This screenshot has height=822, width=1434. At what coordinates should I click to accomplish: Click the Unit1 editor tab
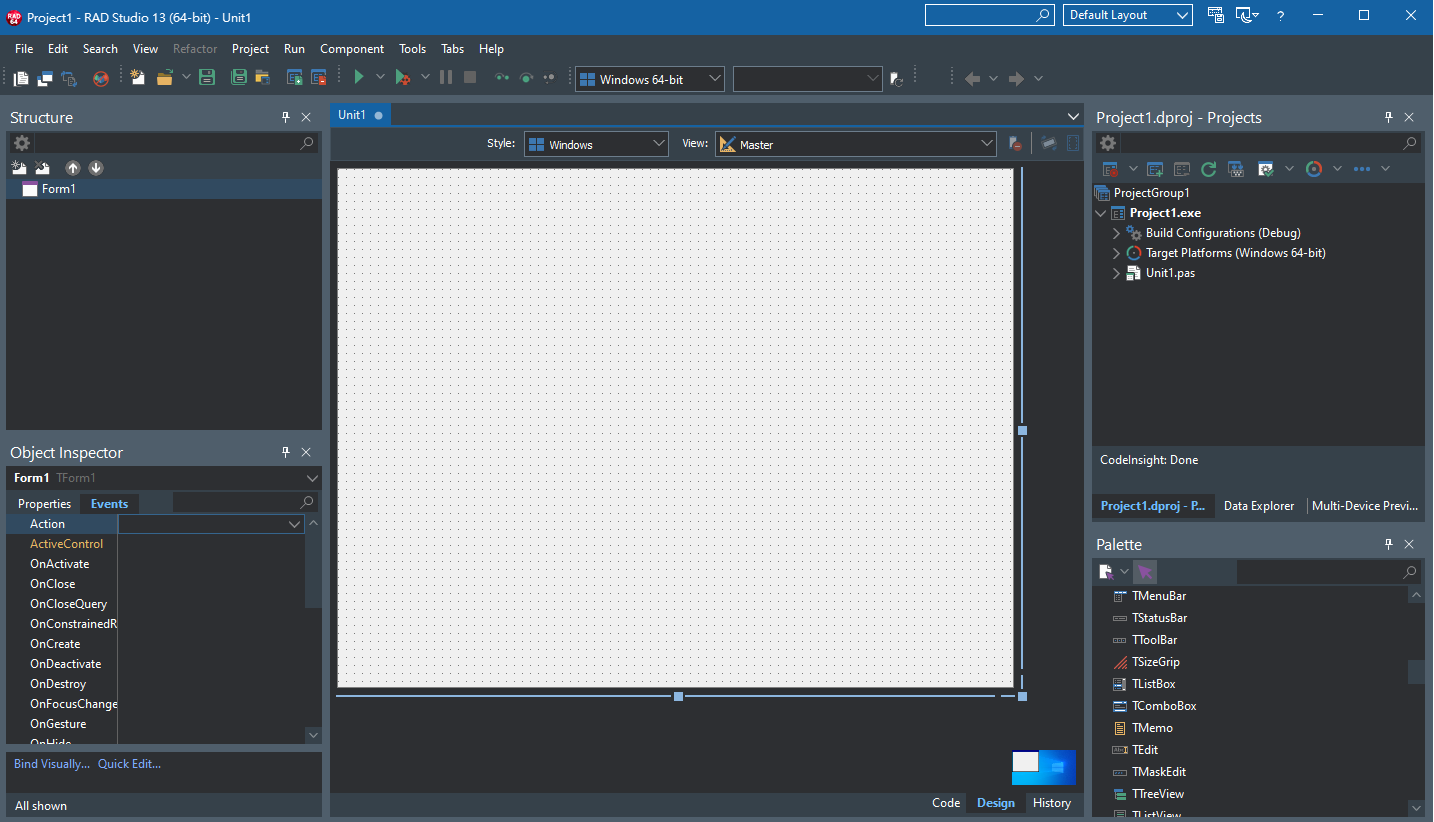pyautogui.click(x=360, y=115)
